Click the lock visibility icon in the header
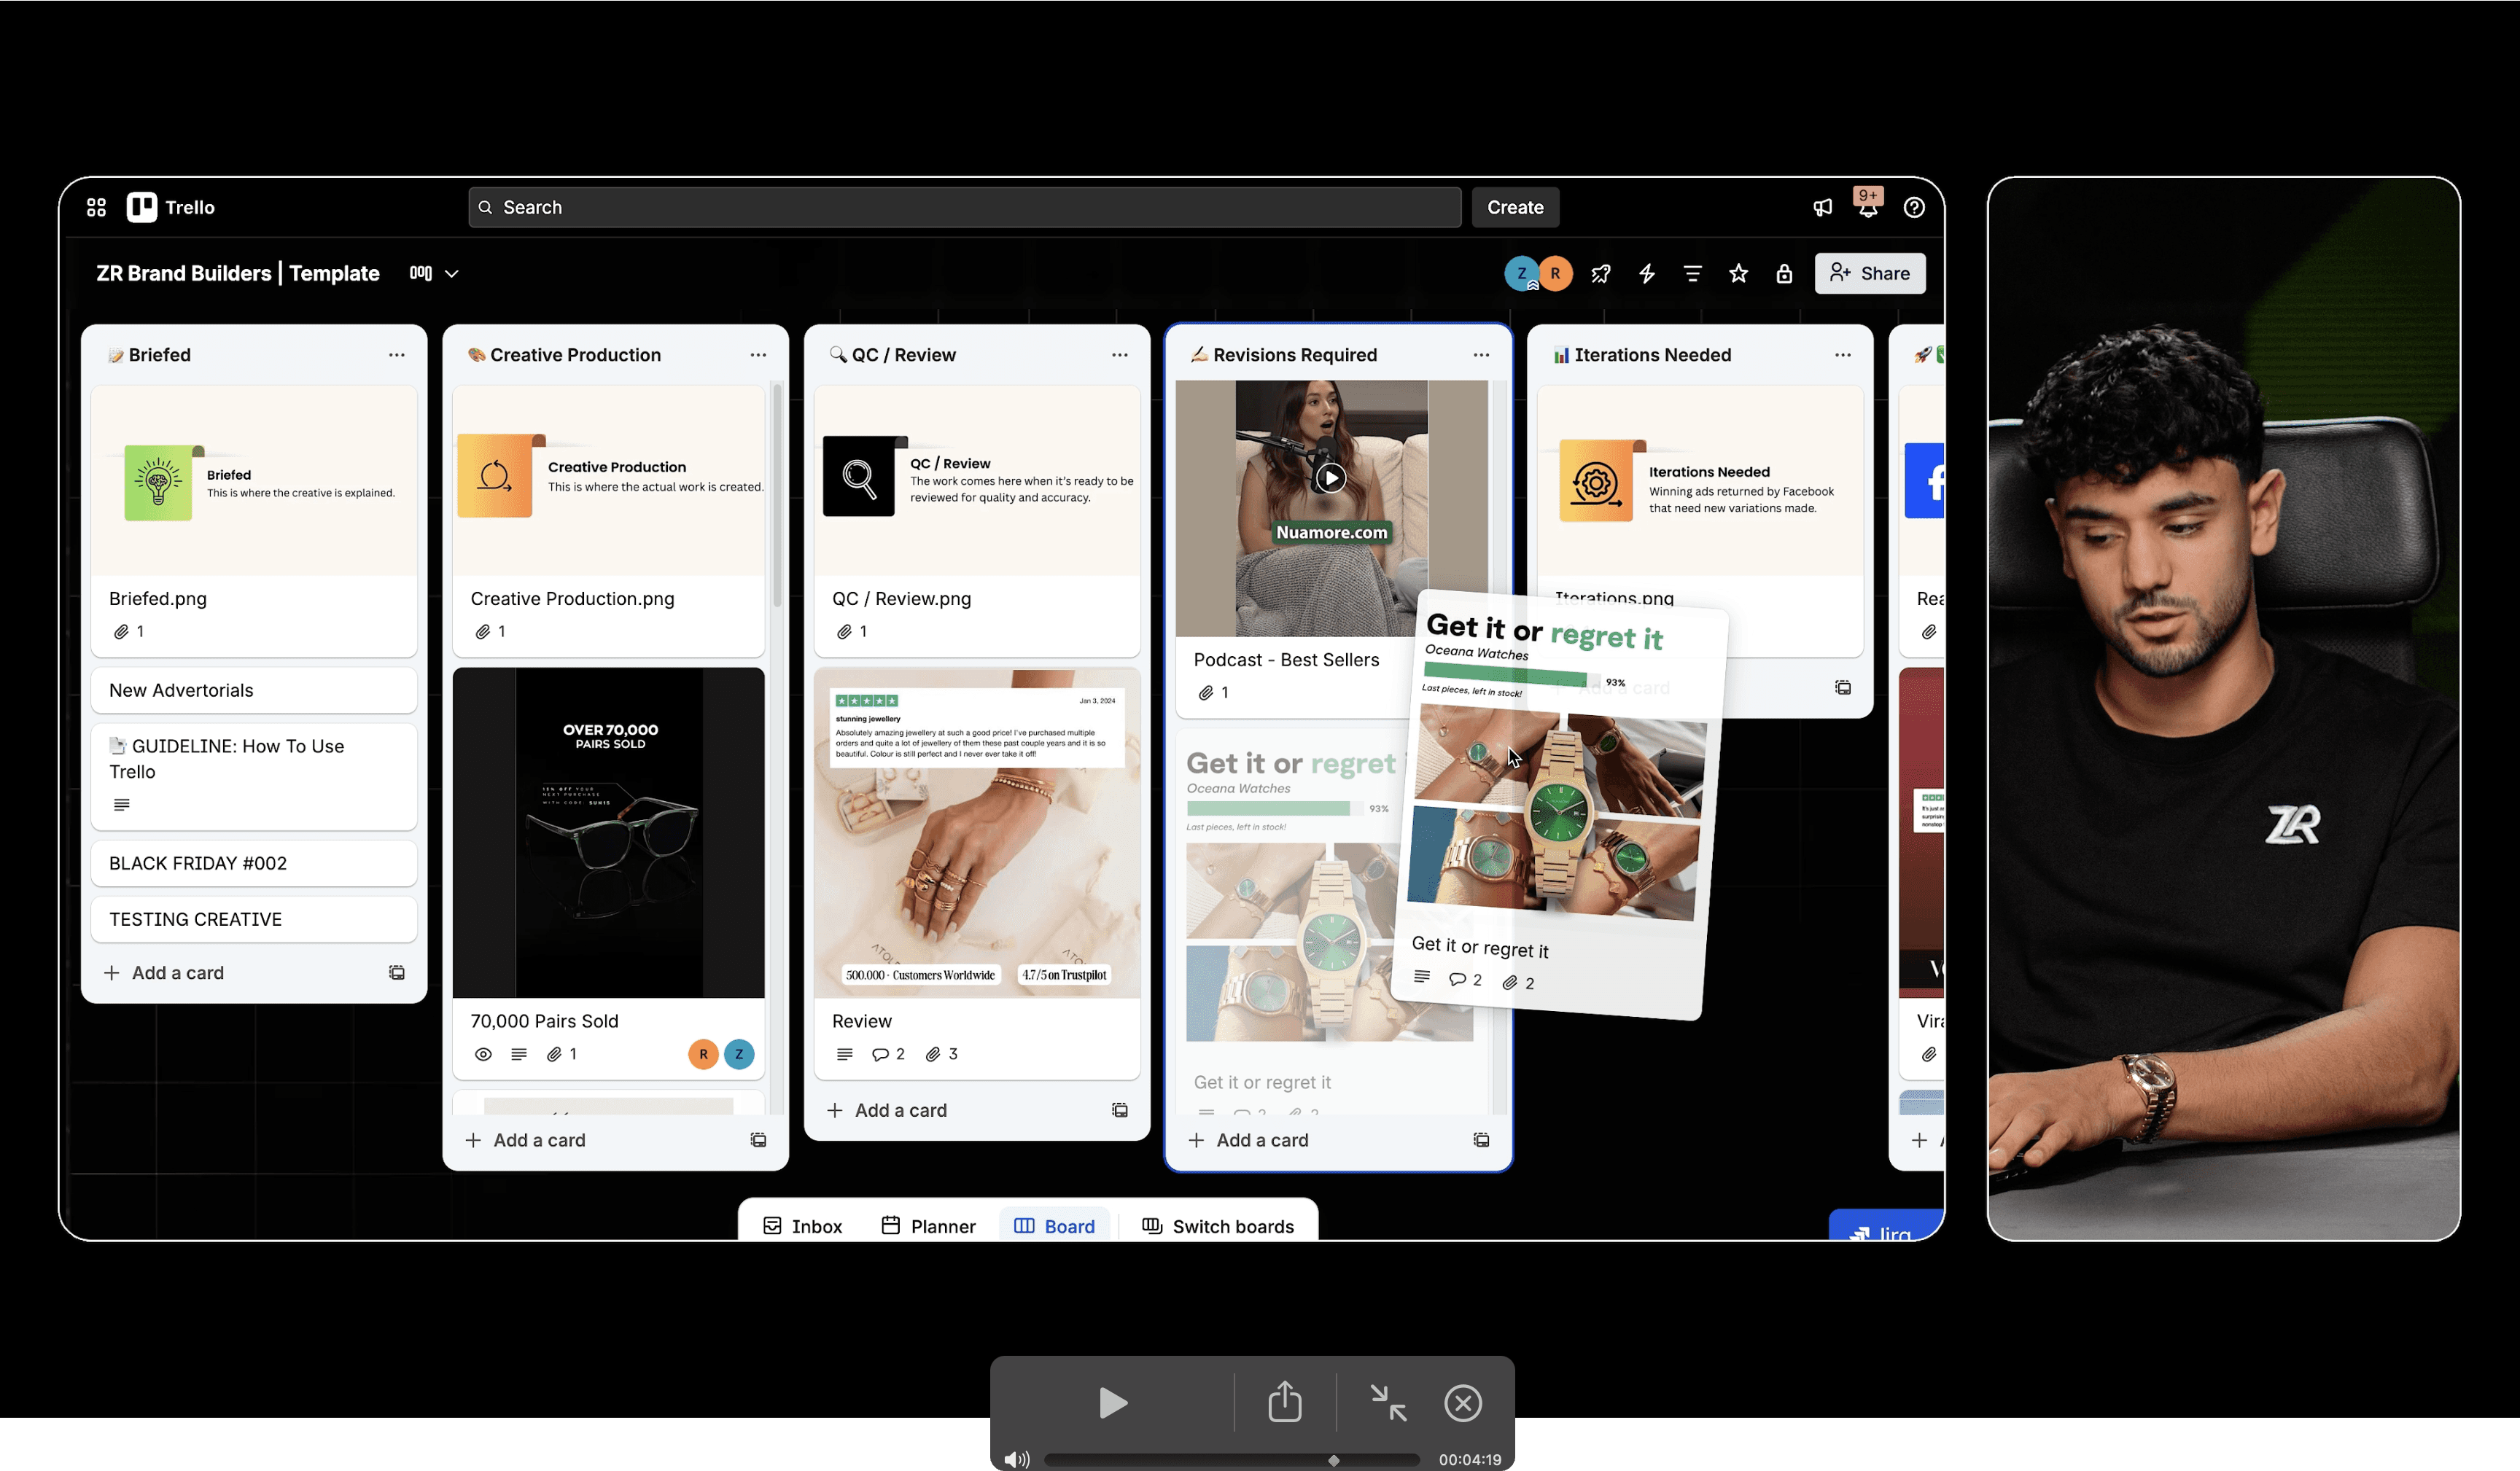 pyautogui.click(x=1785, y=273)
